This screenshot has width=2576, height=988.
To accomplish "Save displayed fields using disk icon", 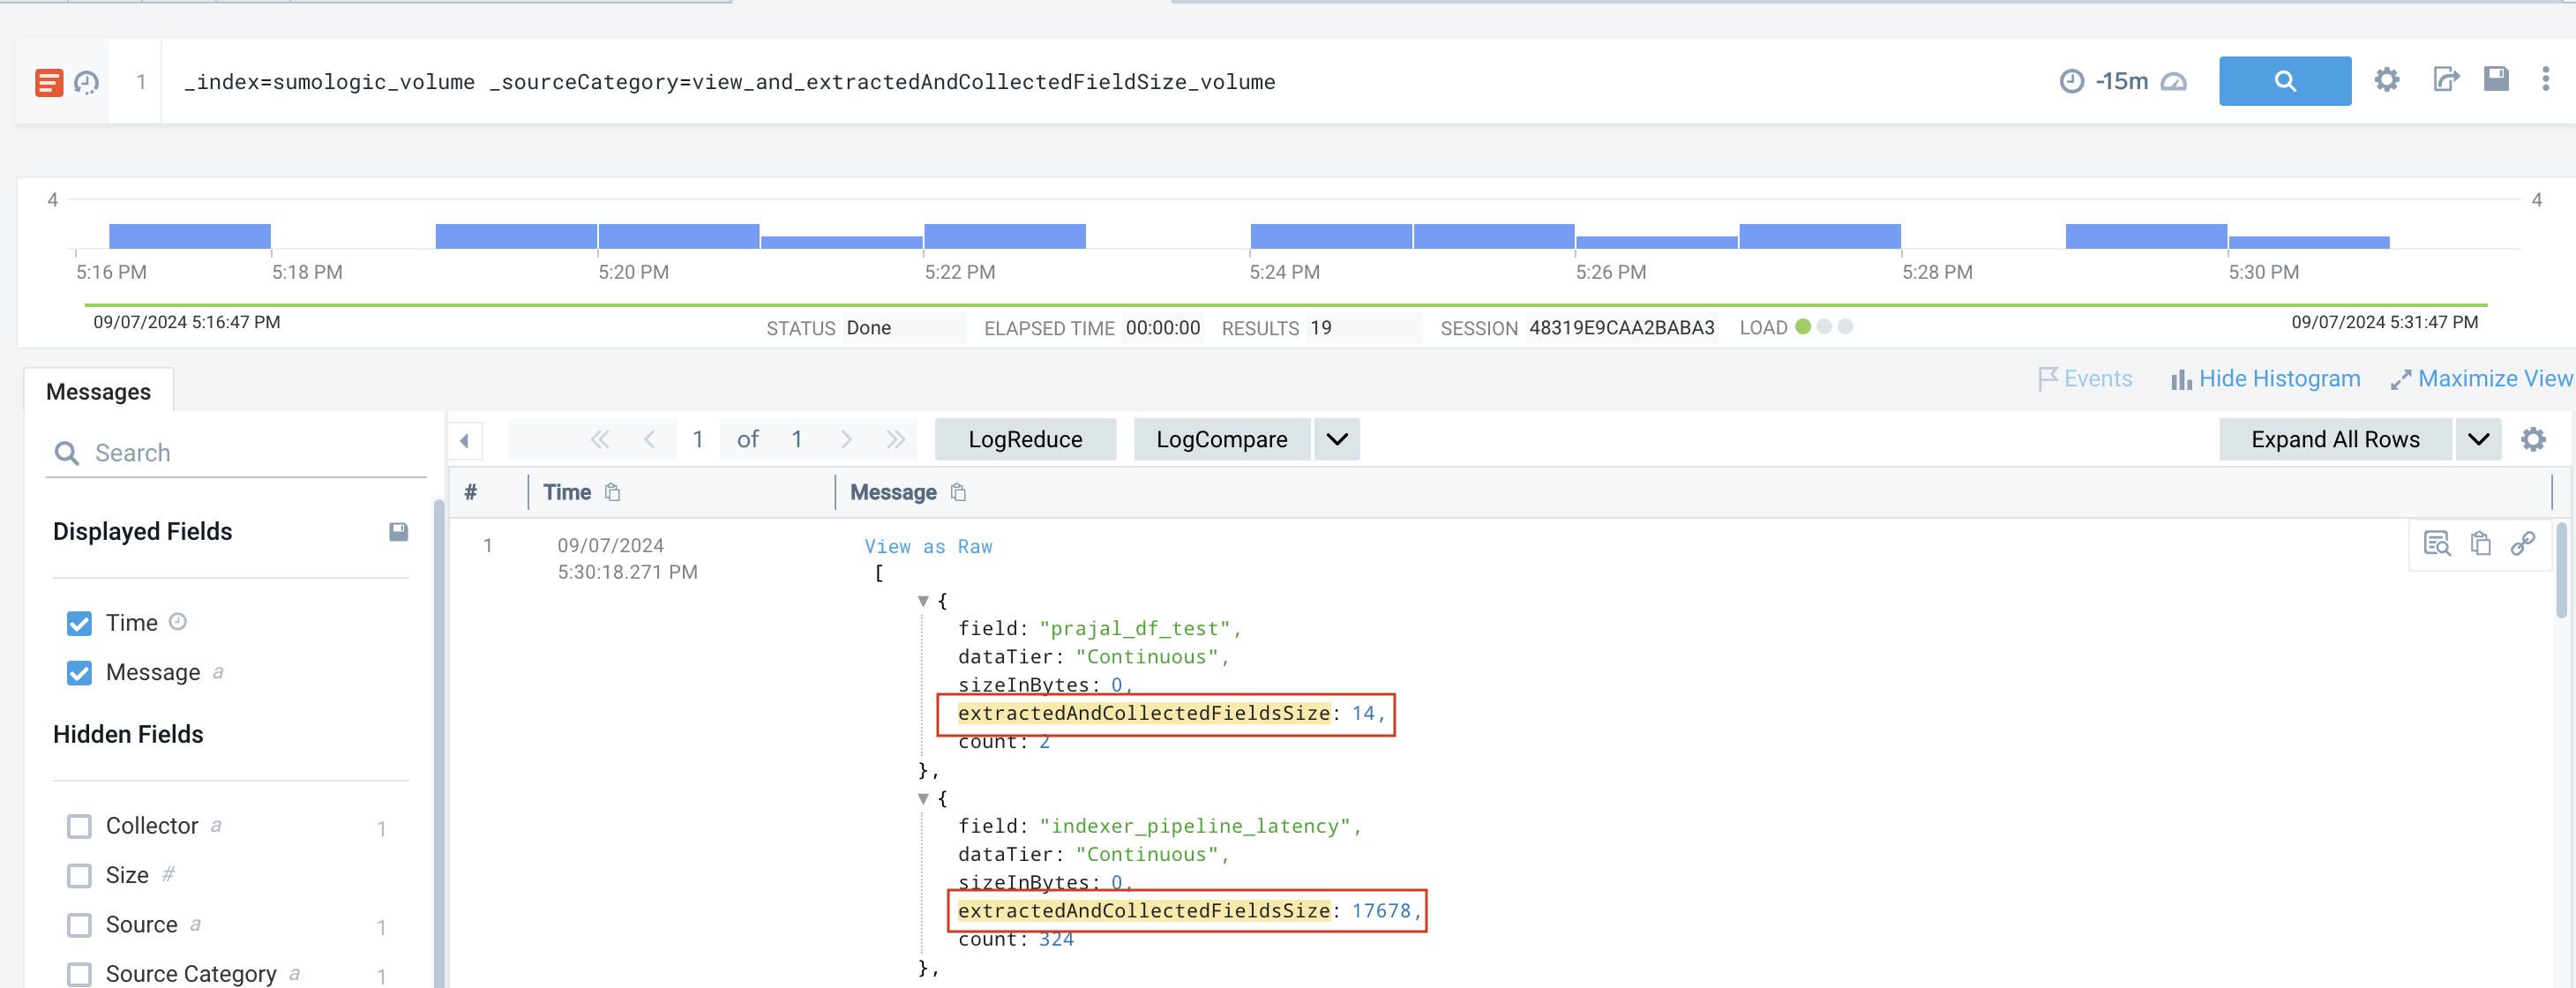I will (x=398, y=532).
